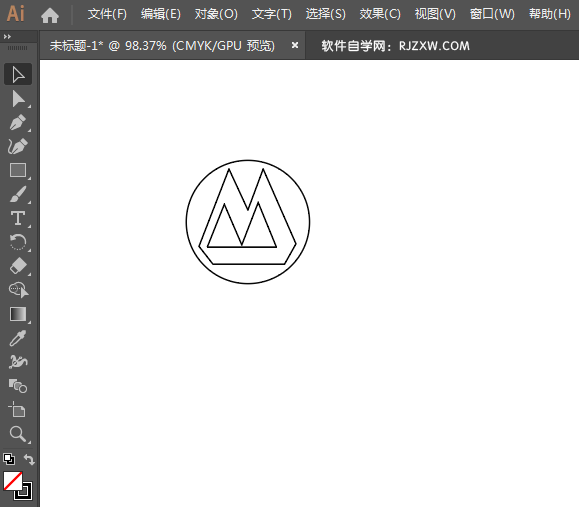Select the shapes tool above the Artboard tool
This screenshot has width=579, height=507.
18,386
